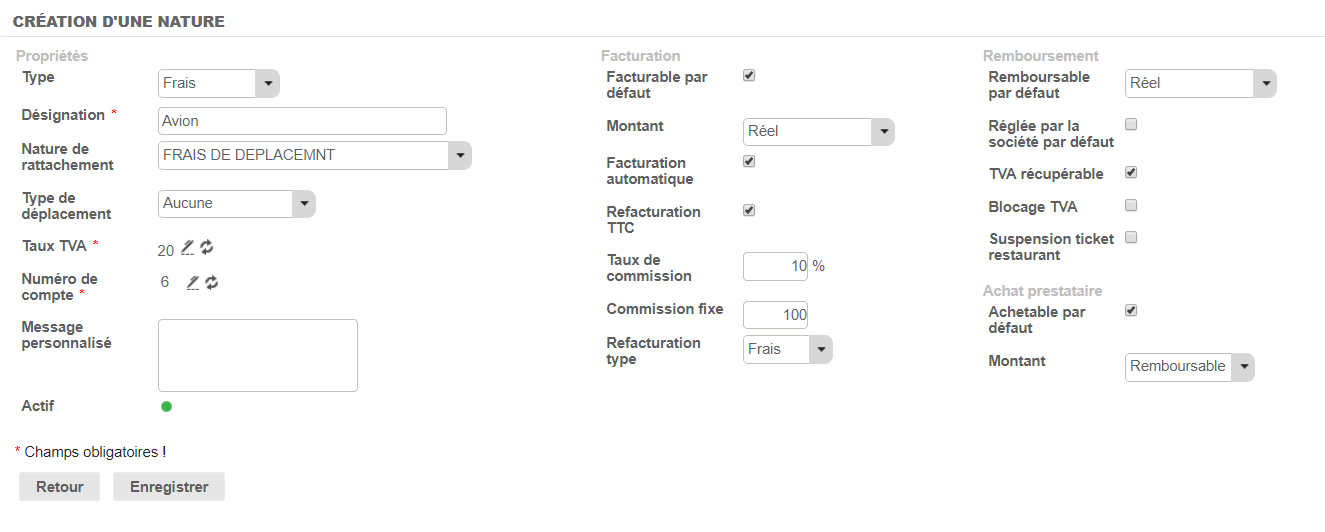Click the Désignation field containing Avion
Screen dimensions: 1325x532
point(302,121)
